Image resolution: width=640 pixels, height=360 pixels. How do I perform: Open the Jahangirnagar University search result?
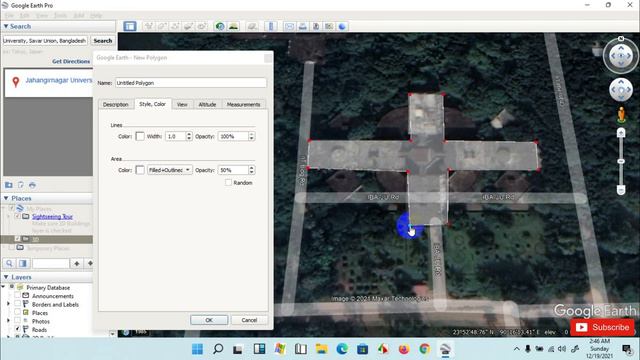point(49,82)
